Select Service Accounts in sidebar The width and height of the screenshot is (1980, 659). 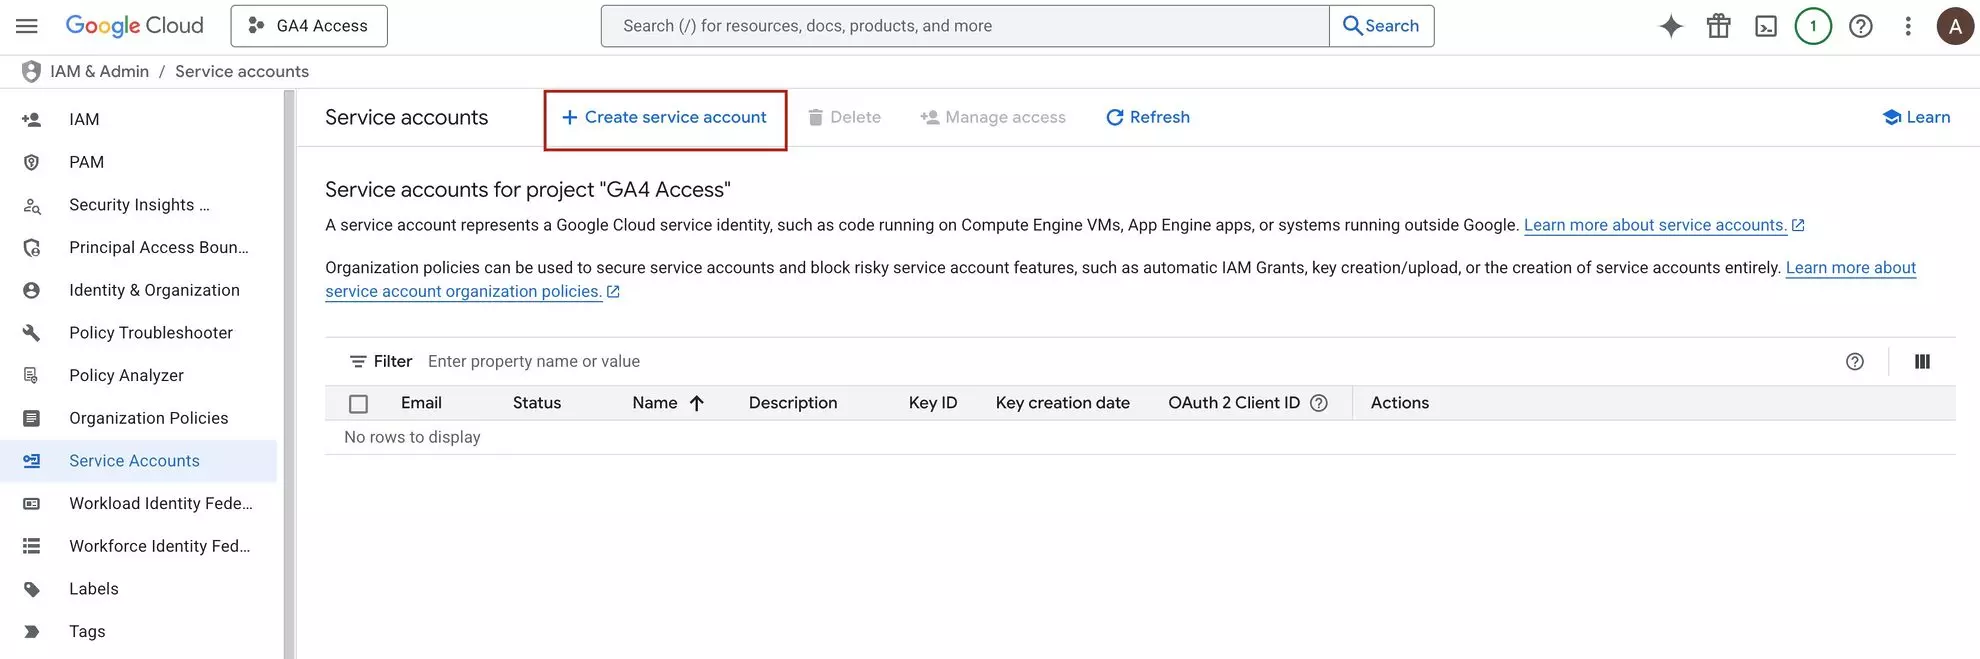(x=139, y=461)
